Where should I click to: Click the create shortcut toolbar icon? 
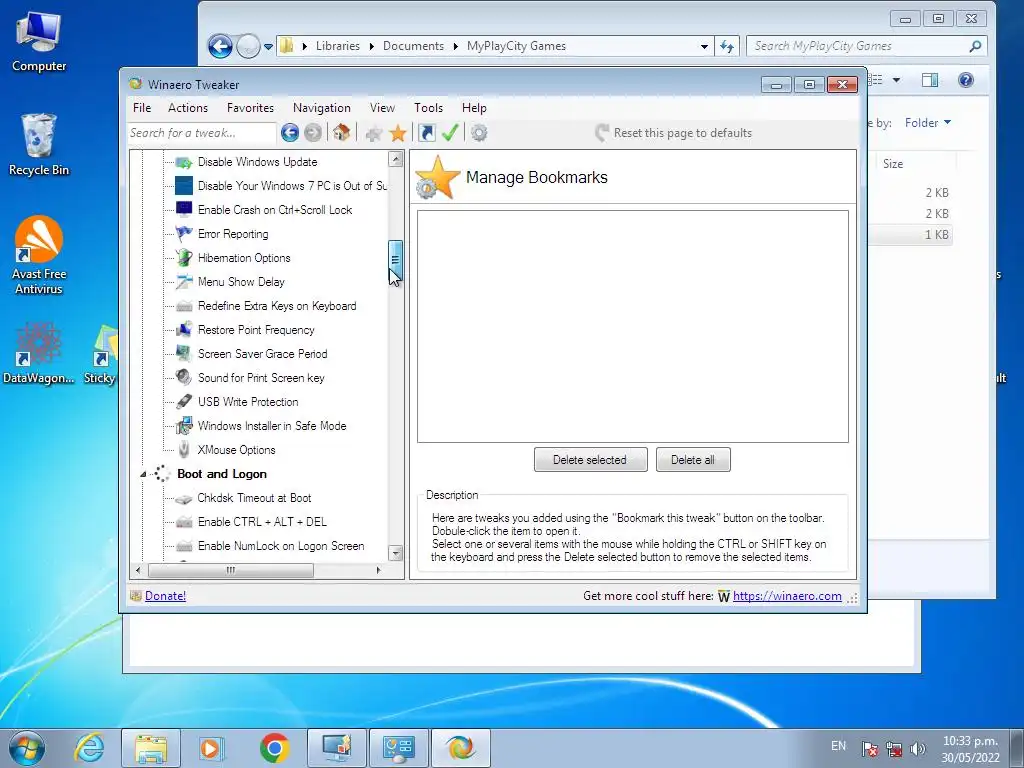427,133
